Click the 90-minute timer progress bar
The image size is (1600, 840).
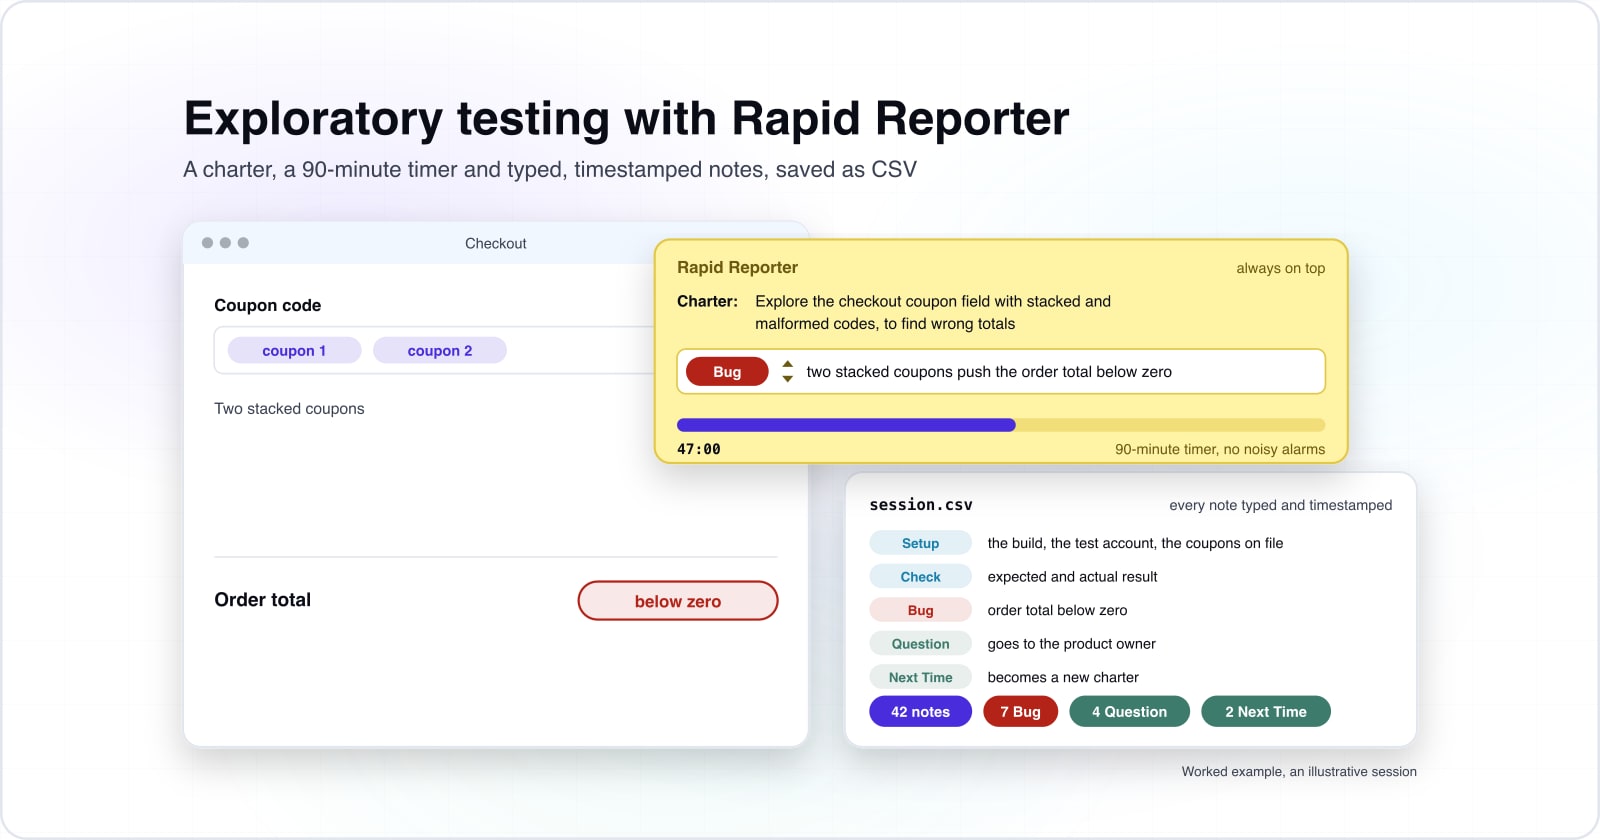(x=1001, y=425)
